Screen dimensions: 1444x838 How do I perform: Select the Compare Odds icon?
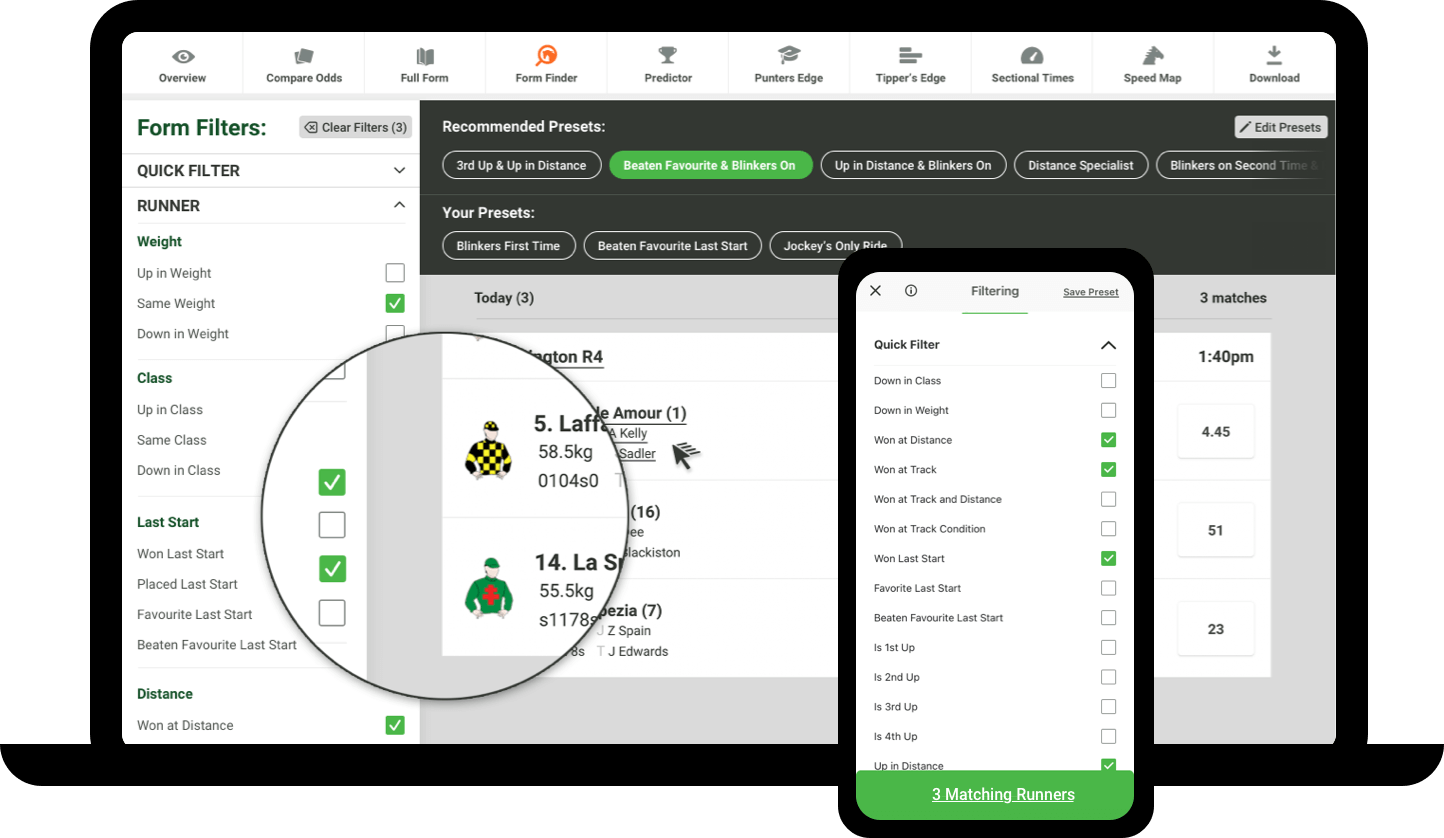point(303,55)
